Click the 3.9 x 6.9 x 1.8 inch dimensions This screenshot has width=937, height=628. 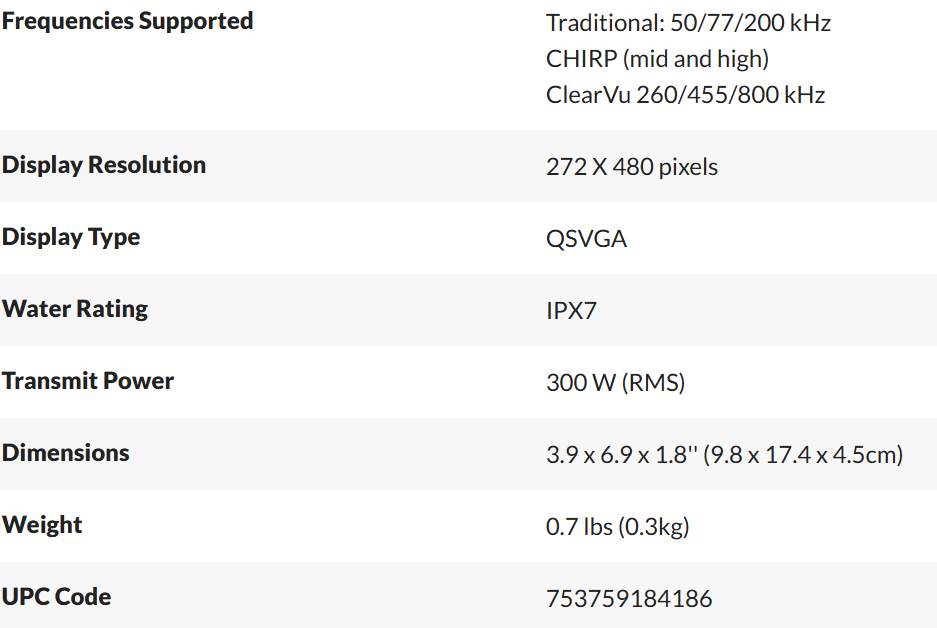coord(621,455)
